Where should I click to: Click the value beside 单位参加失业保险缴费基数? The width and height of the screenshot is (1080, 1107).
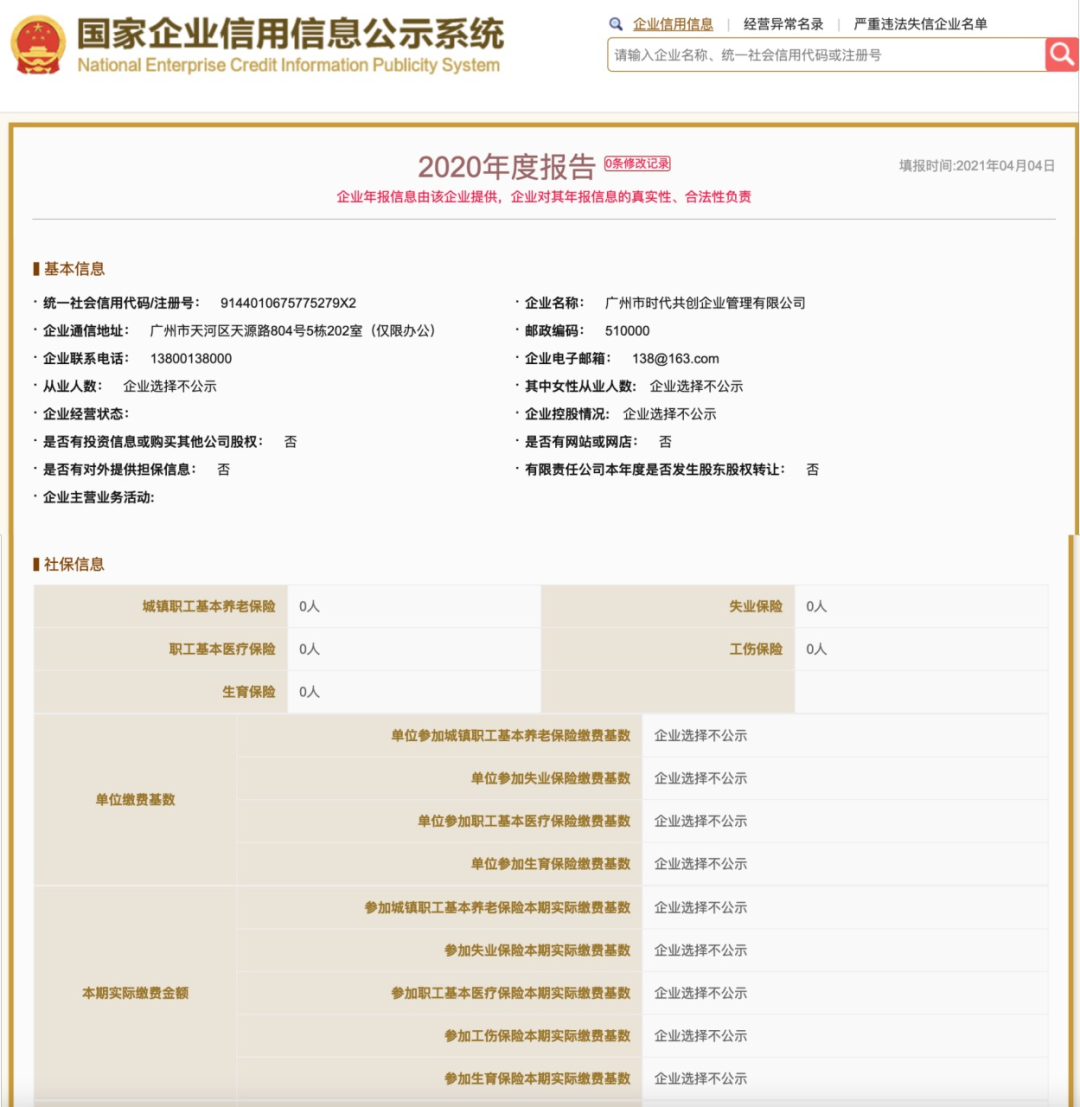click(700, 779)
